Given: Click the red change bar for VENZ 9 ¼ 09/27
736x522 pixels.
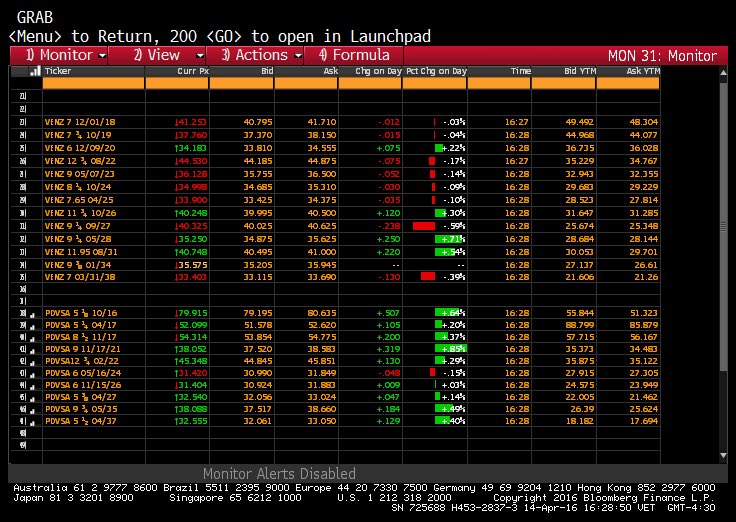Looking at the screenshot, I should pos(423,226).
